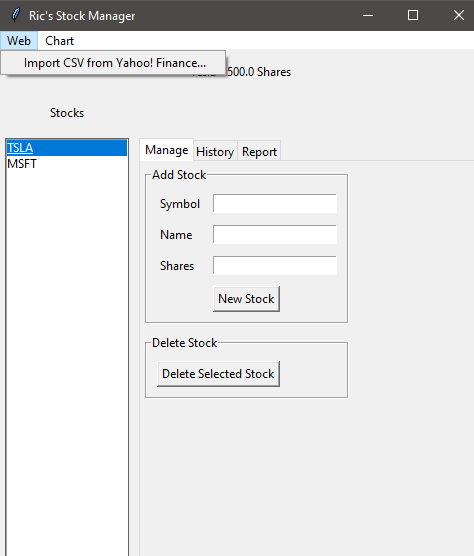Close the Stock Manager window
This screenshot has height=556, width=474.
459,15
